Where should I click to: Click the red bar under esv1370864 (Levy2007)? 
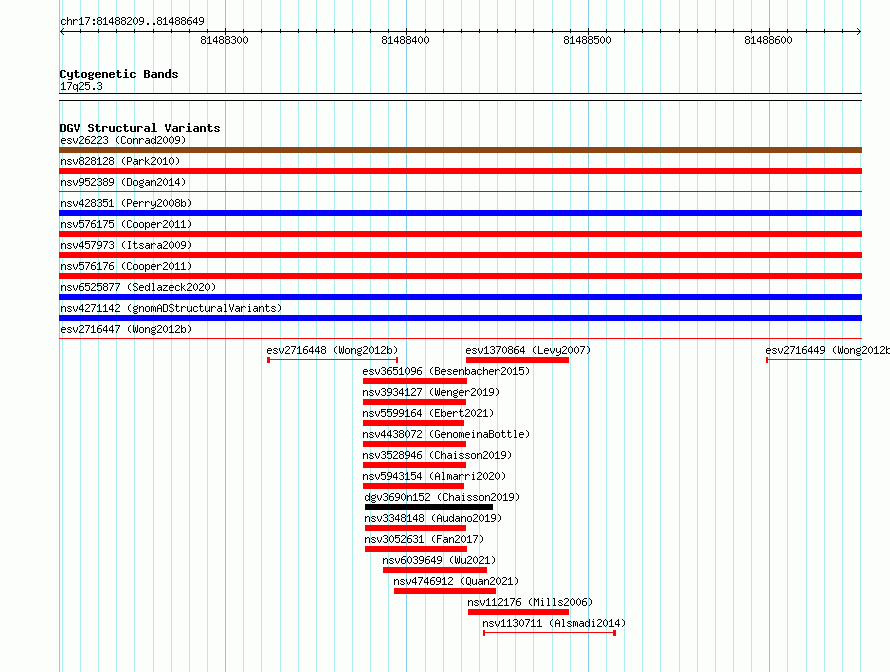point(517,360)
